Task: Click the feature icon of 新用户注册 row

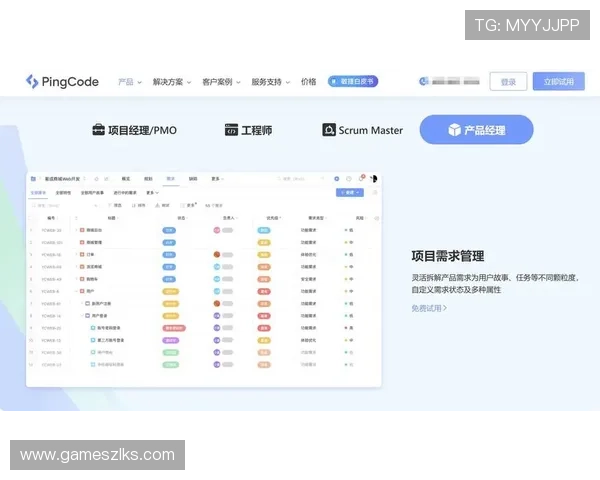Action: [x=87, y=304]
